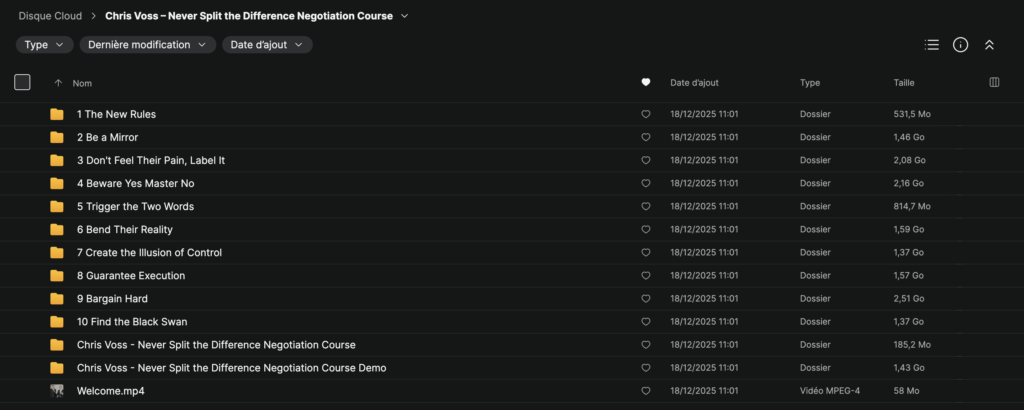
Task: Click the heart favorites column header
Action: 645,83
